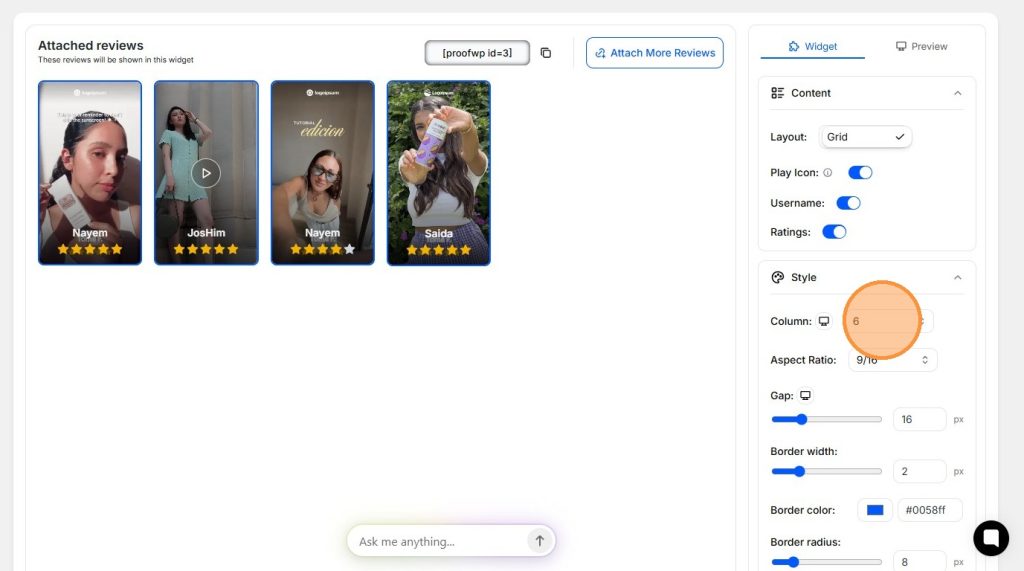Open the Layout Grid dropdown
The width and height of the screenshot is (1024, 571).
[x=865, y=137]
